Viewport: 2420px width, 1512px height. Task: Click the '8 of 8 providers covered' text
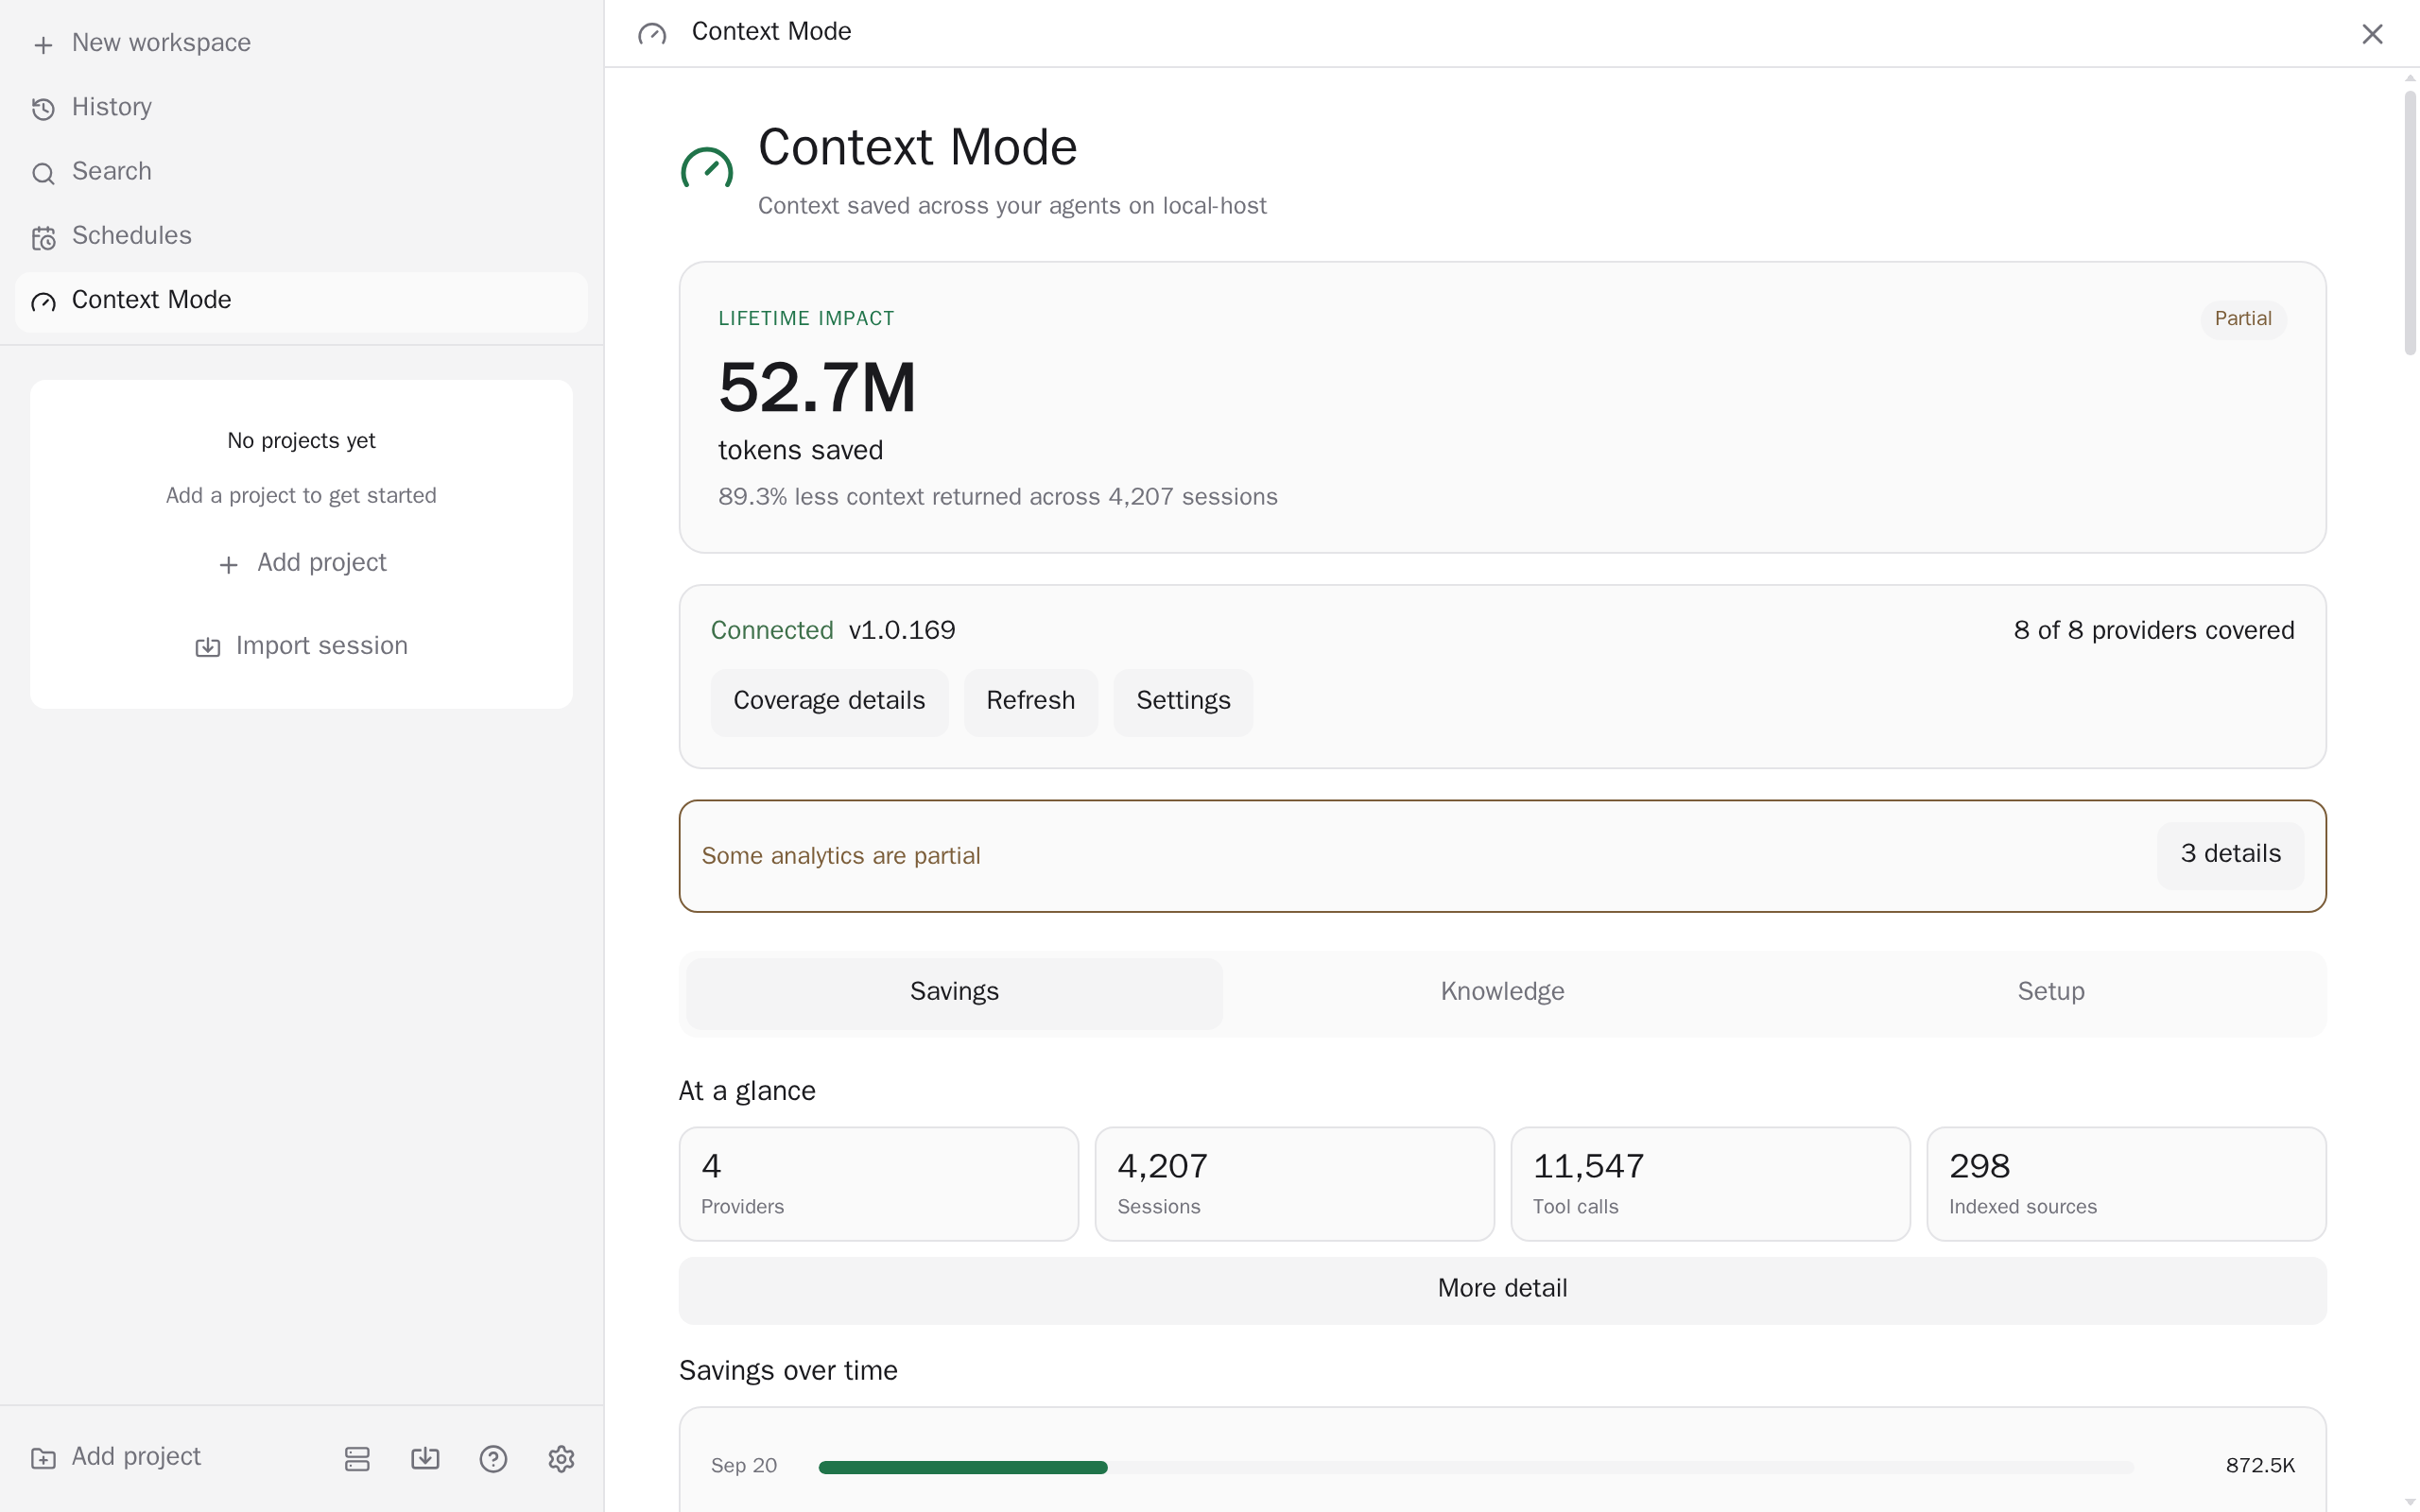click(x=2153, y=631)
